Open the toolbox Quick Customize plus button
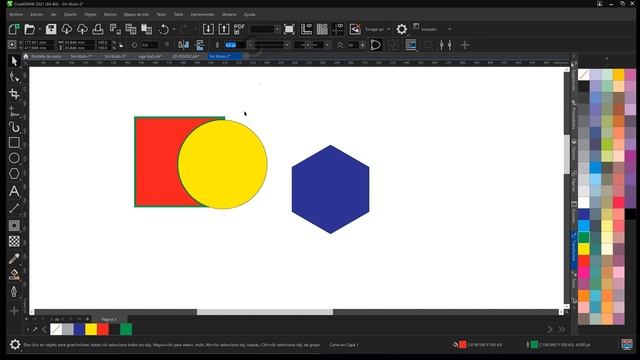Image resolution: width=640 pixels, height=360 pixels. point(14,311)
